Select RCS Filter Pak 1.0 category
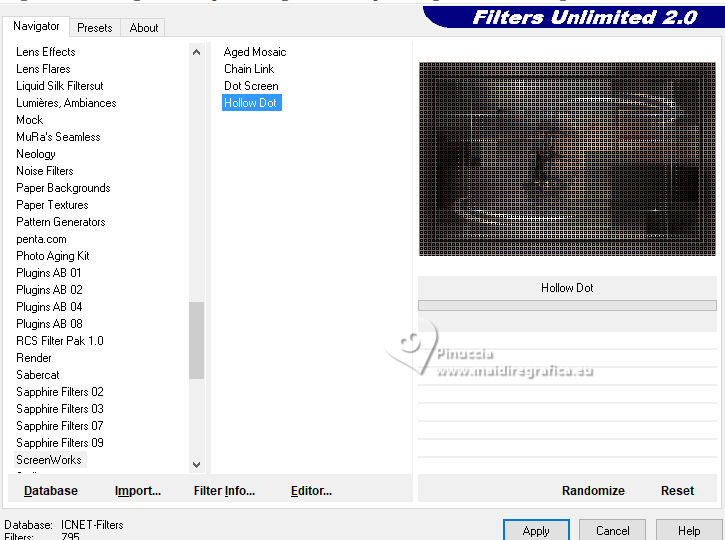 click(x=60, y=341)
